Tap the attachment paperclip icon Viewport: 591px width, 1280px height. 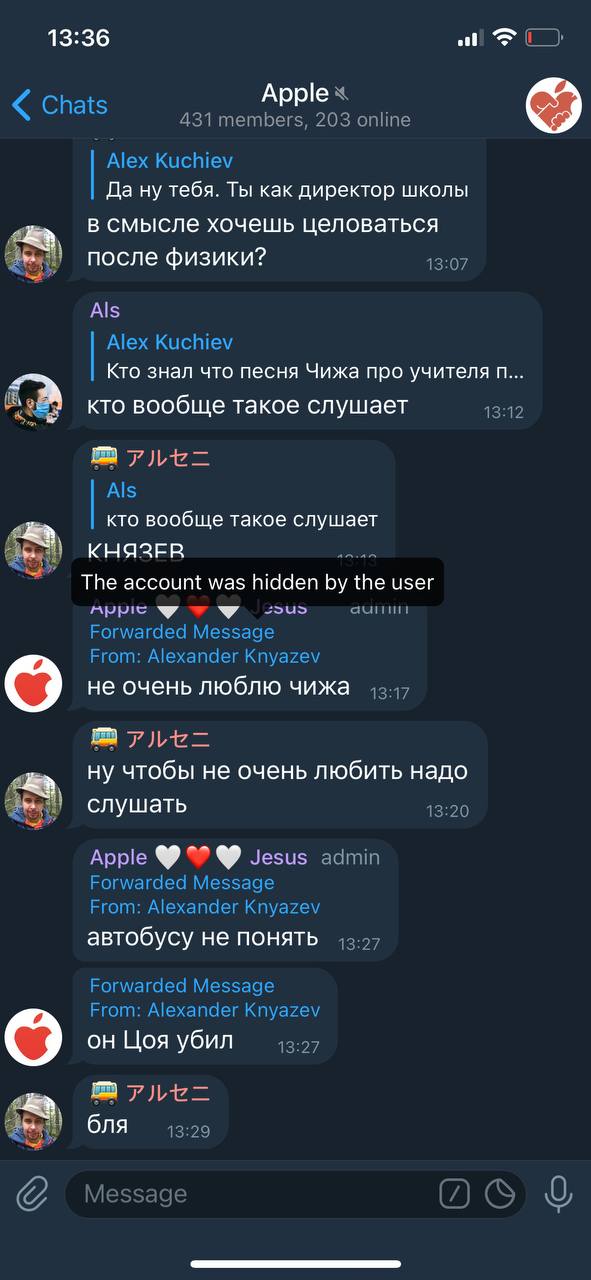[x=32, y=1193]
